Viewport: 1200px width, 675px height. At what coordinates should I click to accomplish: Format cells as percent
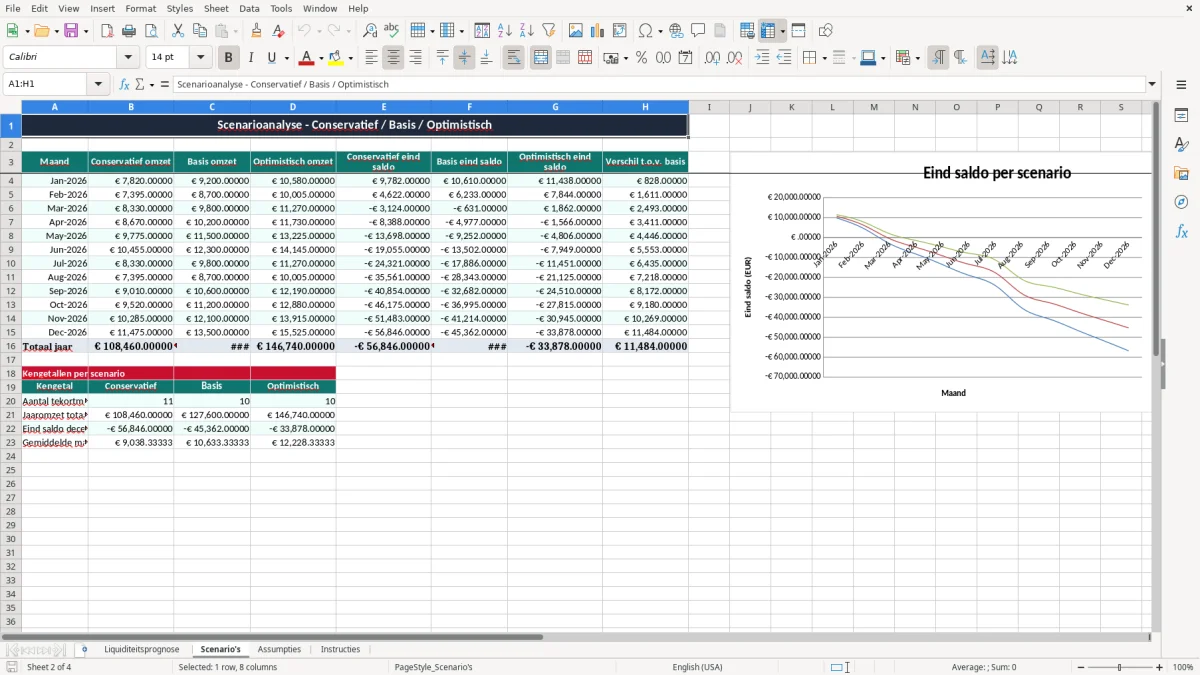642,58
